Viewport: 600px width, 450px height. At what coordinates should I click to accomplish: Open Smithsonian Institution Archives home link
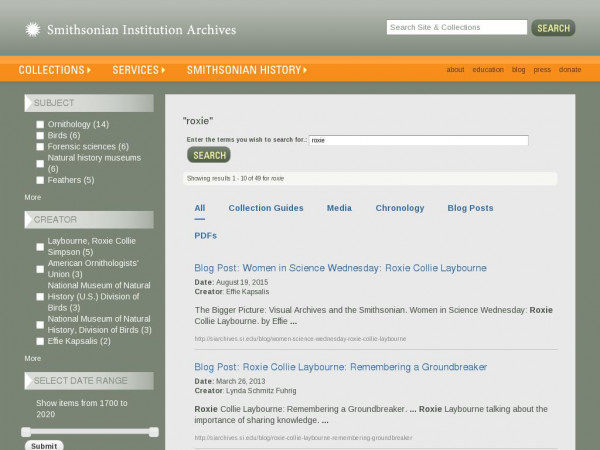click(x=141, y=30)
